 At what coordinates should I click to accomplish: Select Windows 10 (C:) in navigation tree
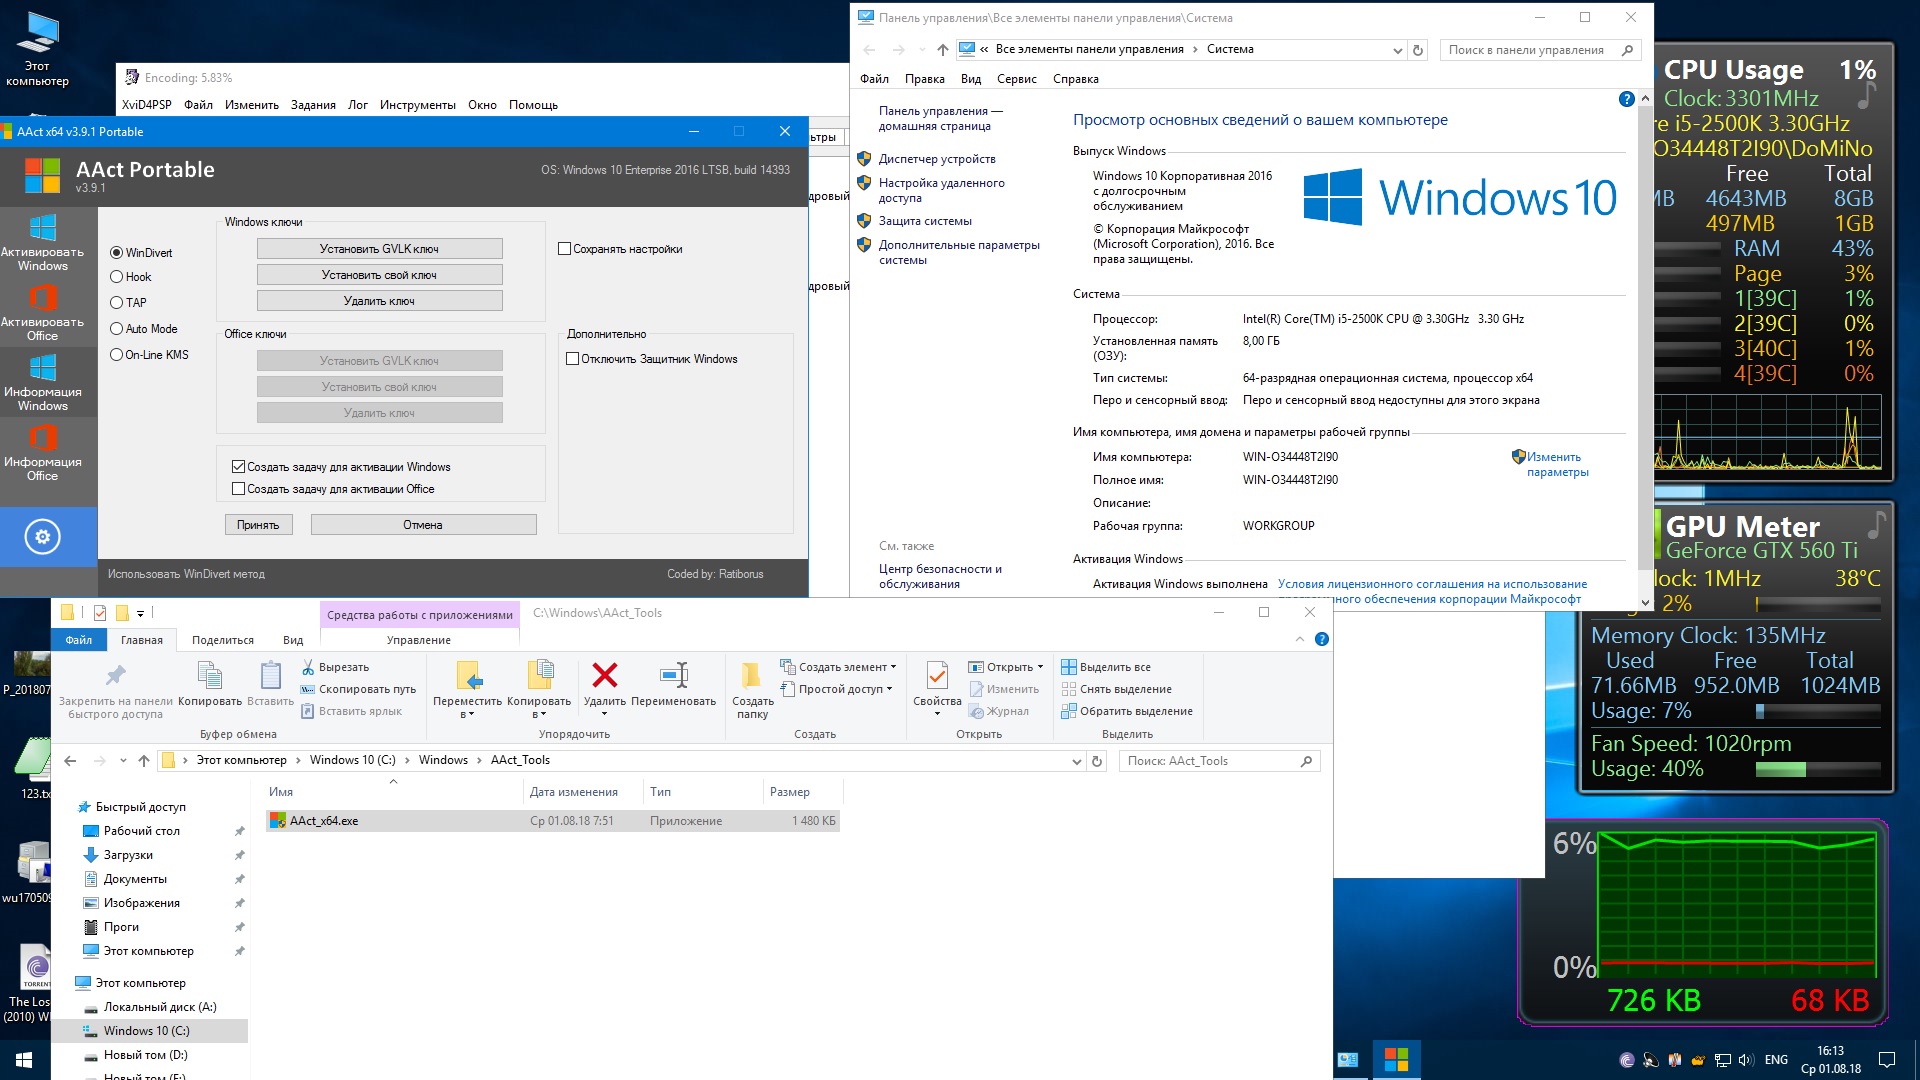pyautogui.click(x=147, y=1031)
